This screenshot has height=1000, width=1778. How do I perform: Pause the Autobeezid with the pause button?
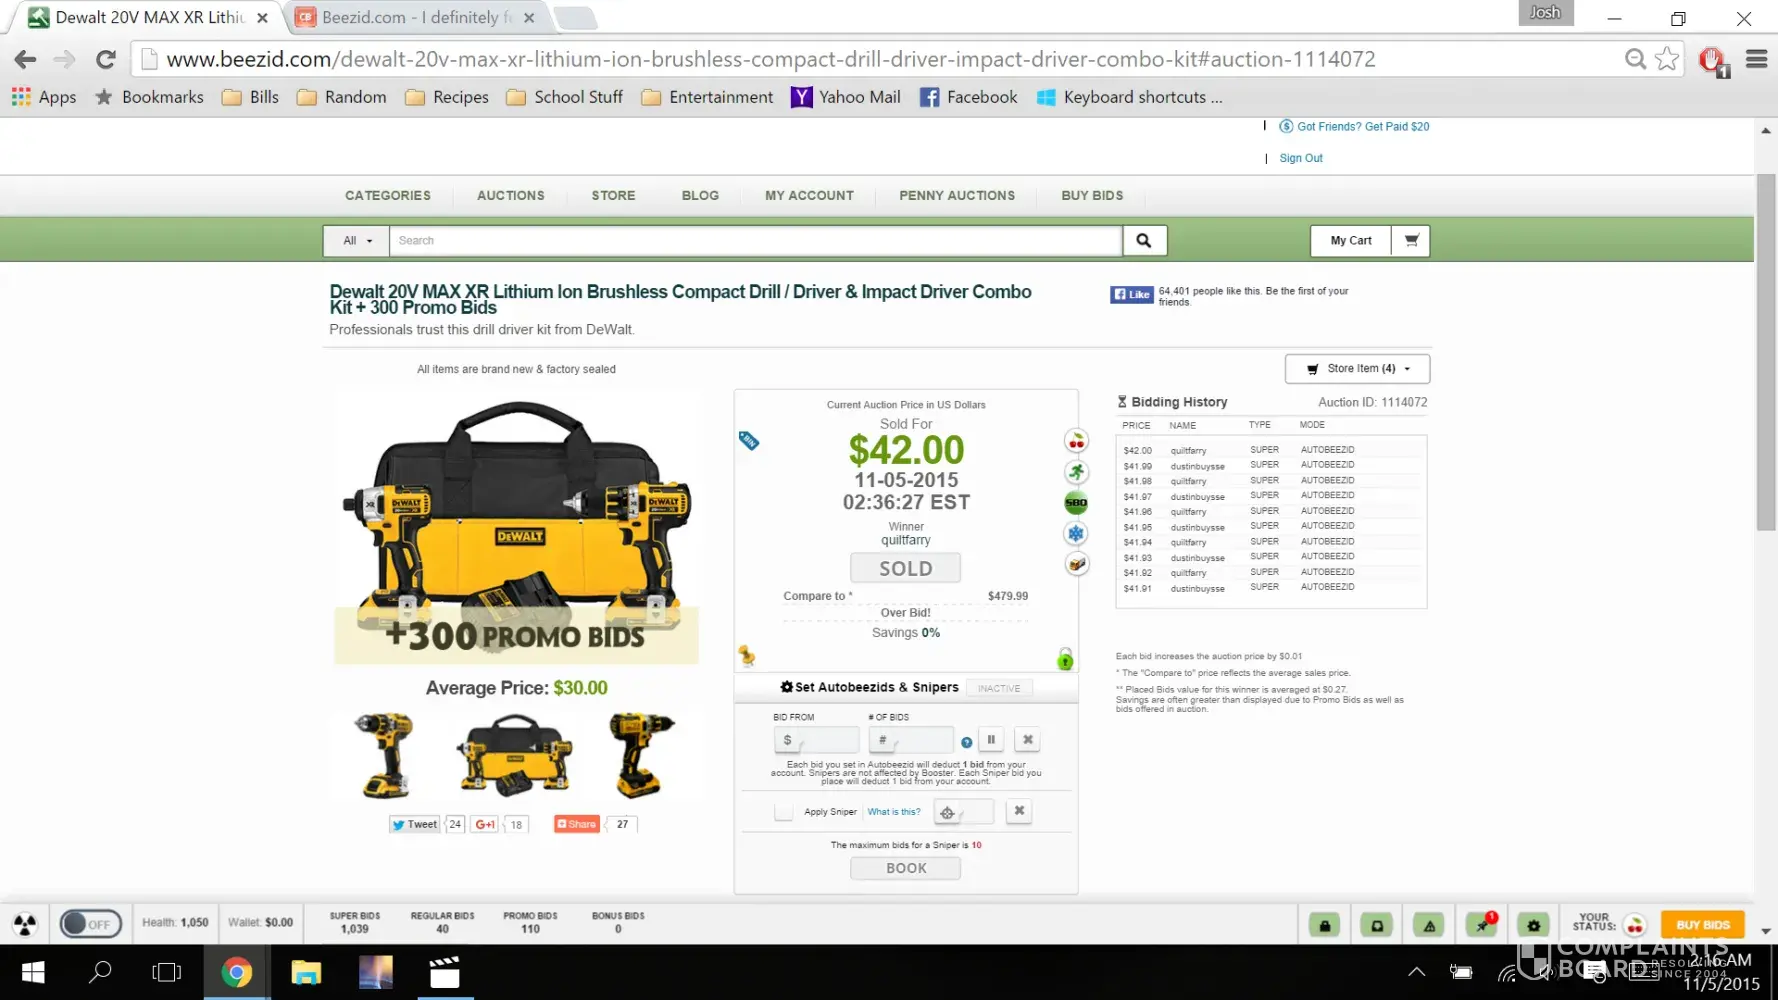tap(991, 740)
